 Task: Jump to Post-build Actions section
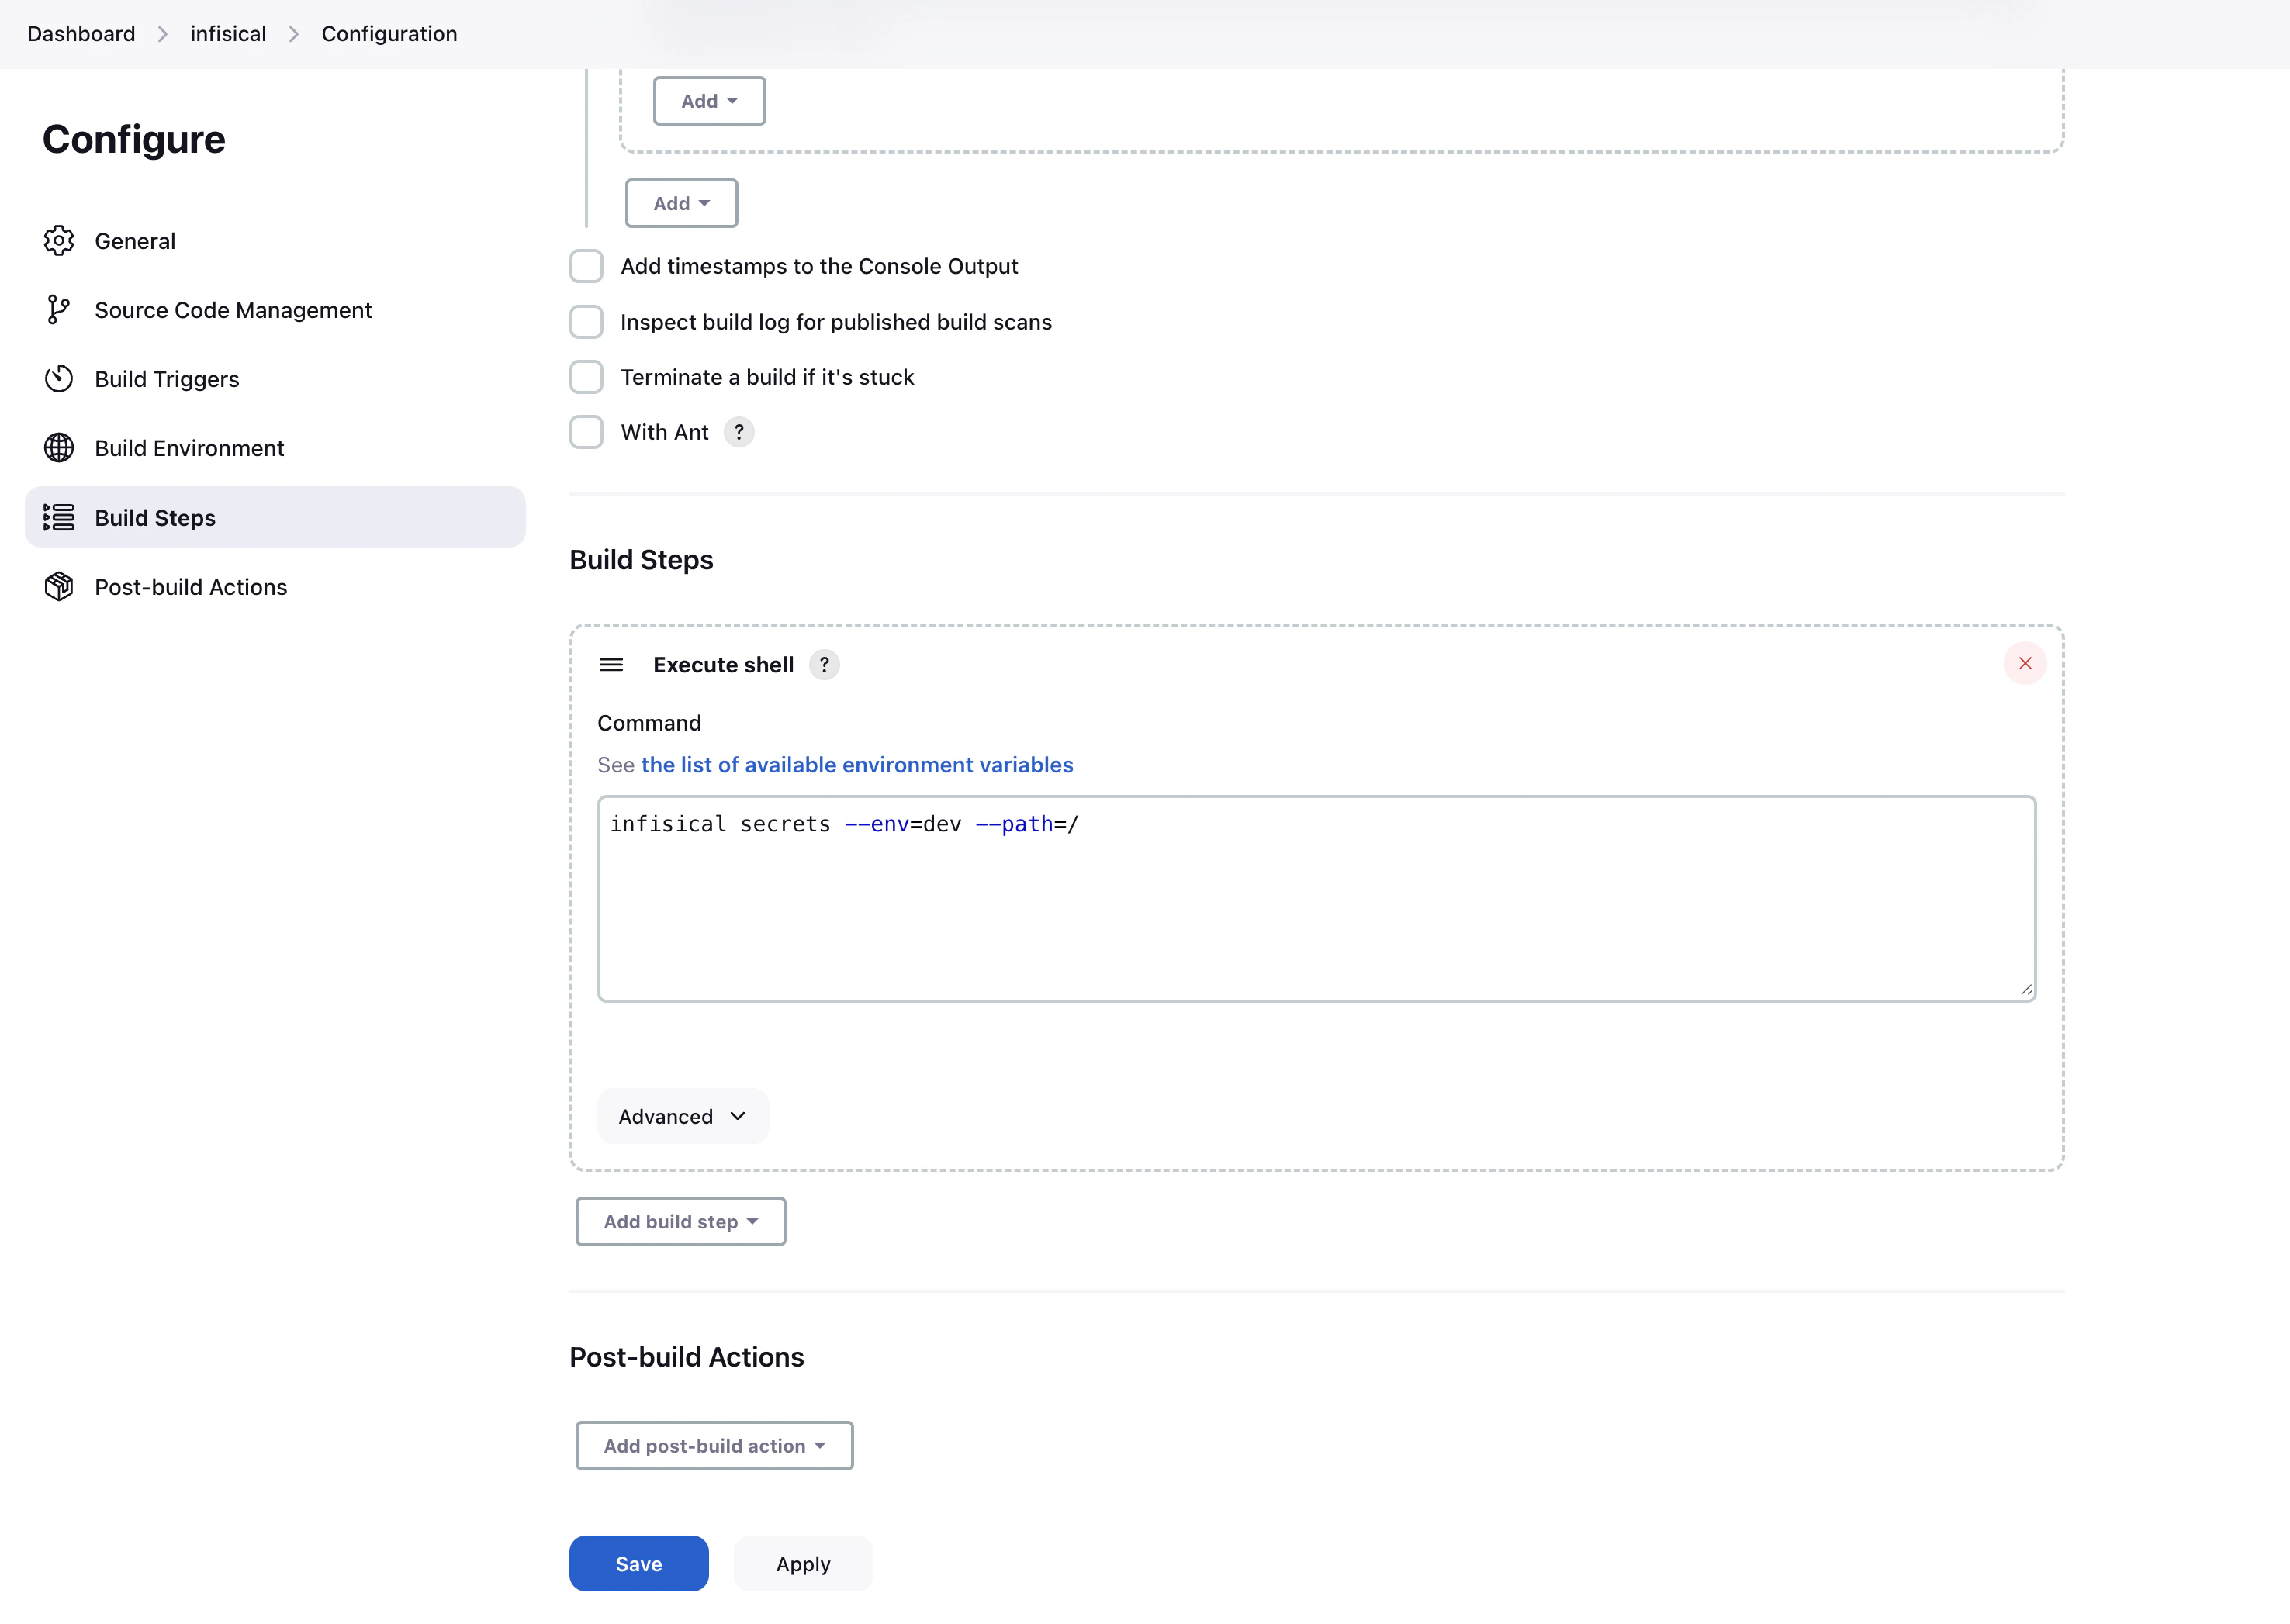275,587
